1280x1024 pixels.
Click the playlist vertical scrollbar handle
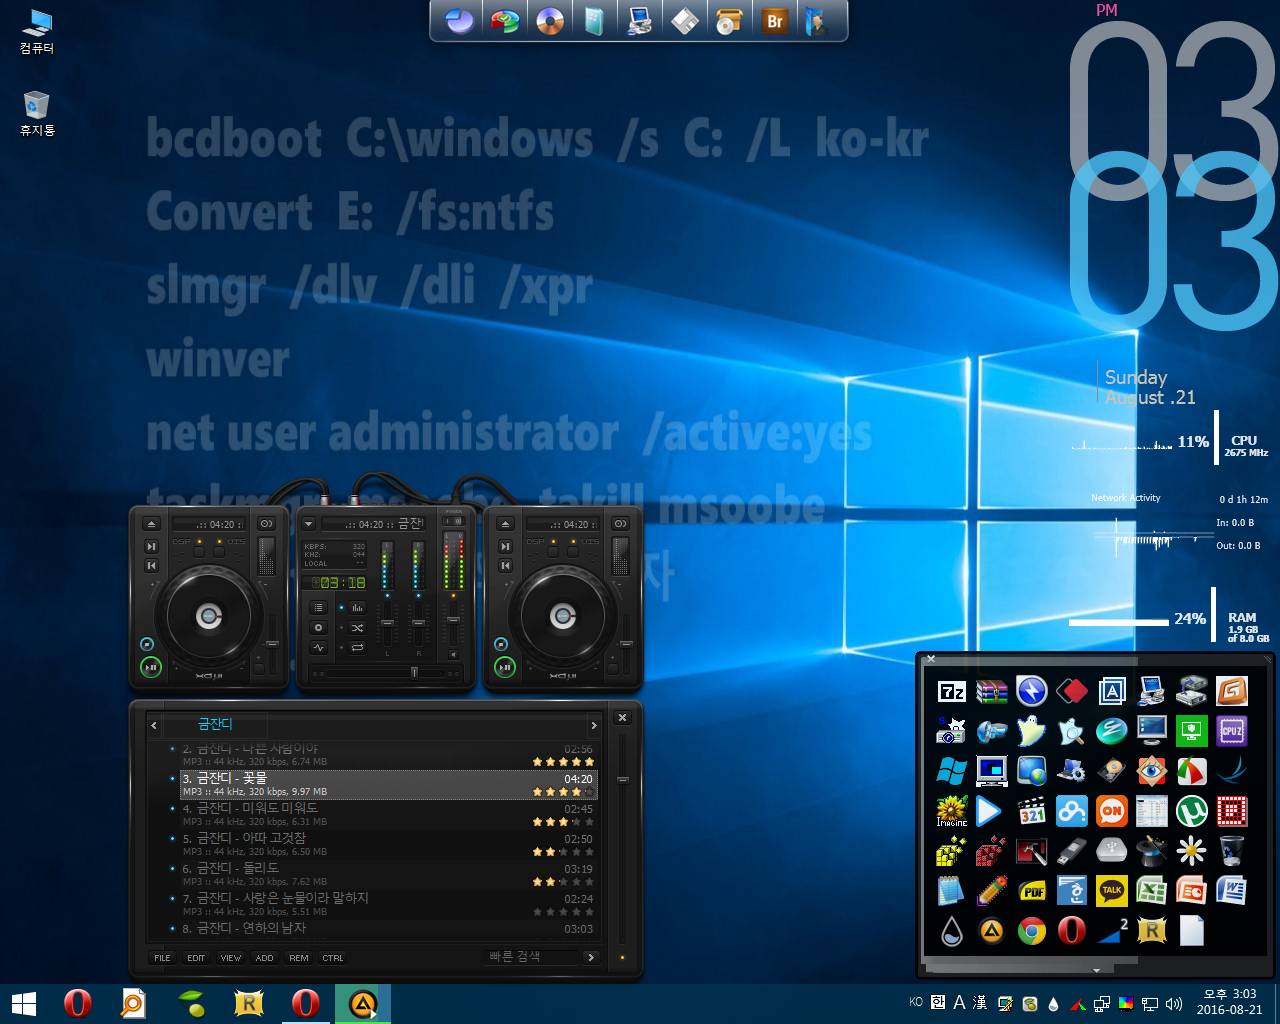[x=622, y=779]
